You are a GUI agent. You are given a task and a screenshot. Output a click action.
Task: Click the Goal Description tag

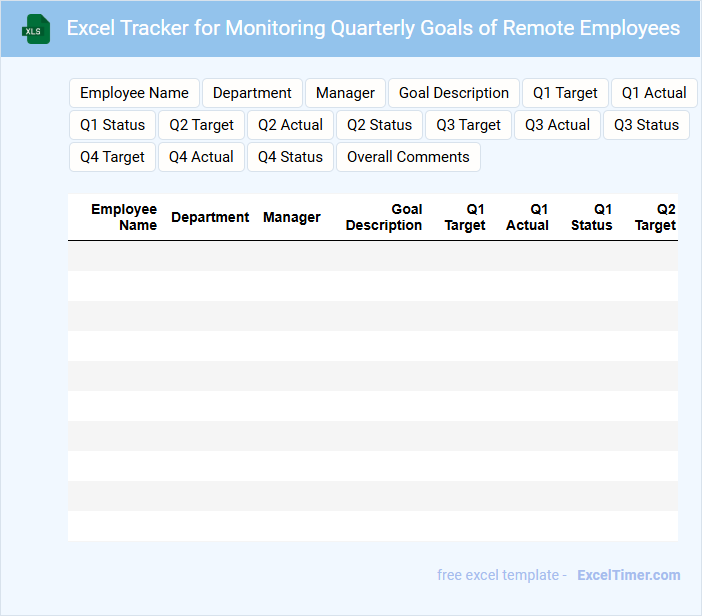tap(454, 93)
